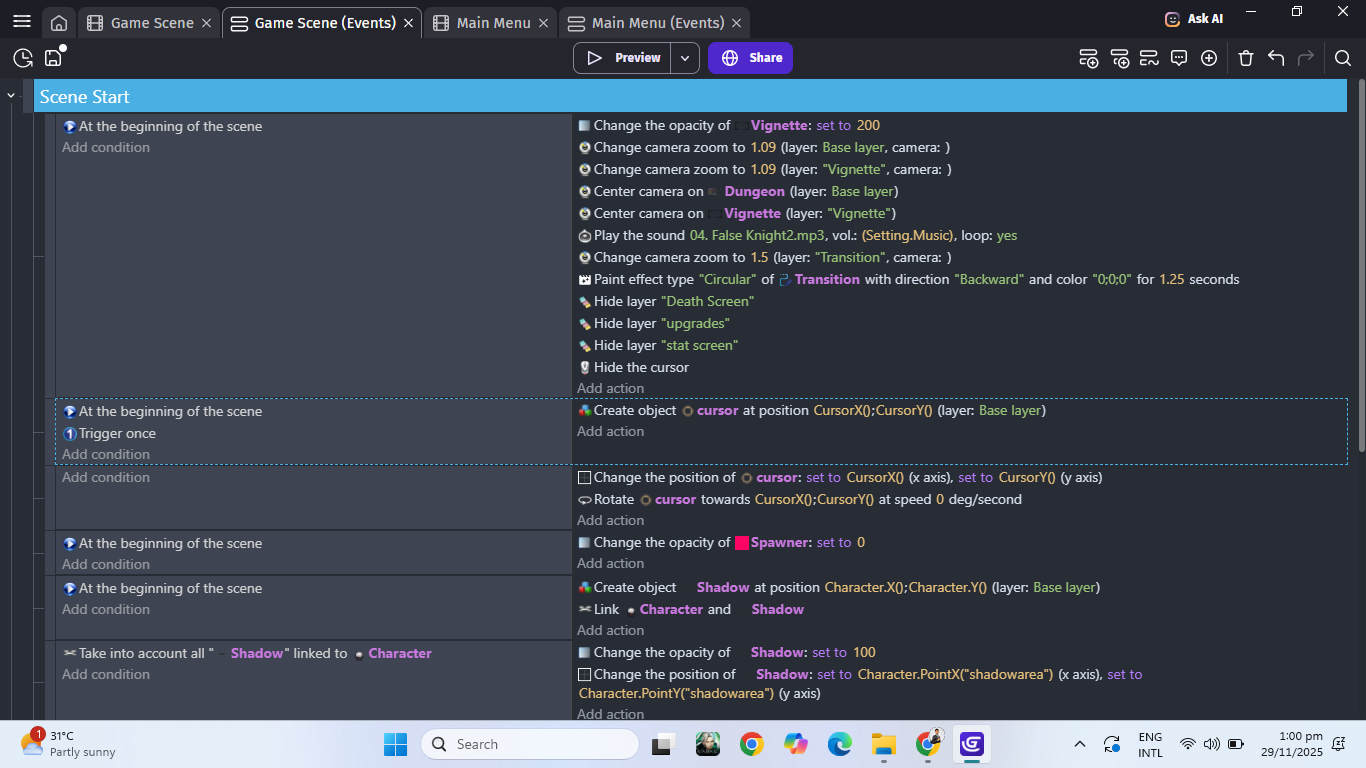Open version history with the clock icon
The width and height of the screenshot is (1366, 768).
(22, 58)
